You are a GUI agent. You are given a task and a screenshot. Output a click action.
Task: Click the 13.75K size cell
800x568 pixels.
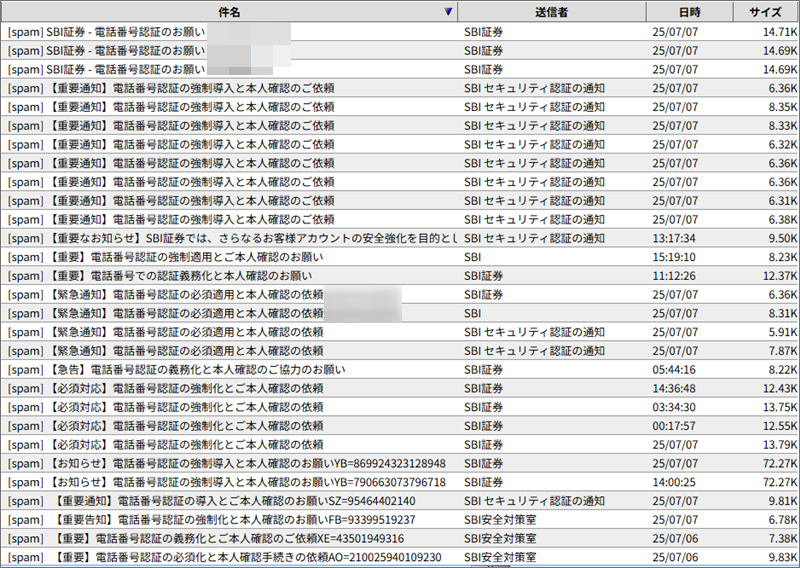[x=780, y=407]
